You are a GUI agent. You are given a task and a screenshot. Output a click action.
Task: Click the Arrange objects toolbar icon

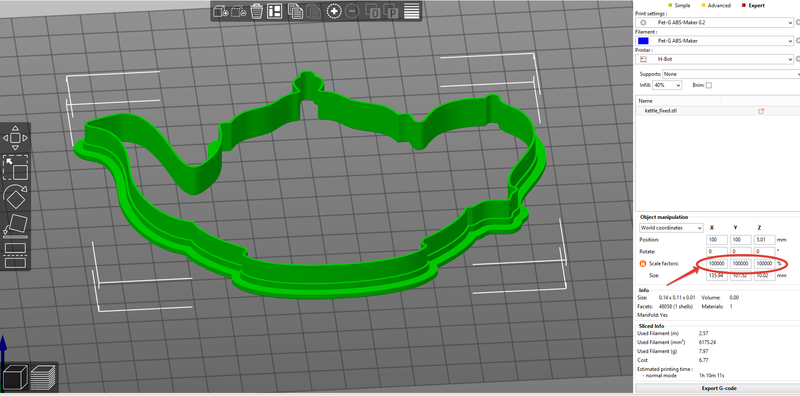tap(275, 11)
